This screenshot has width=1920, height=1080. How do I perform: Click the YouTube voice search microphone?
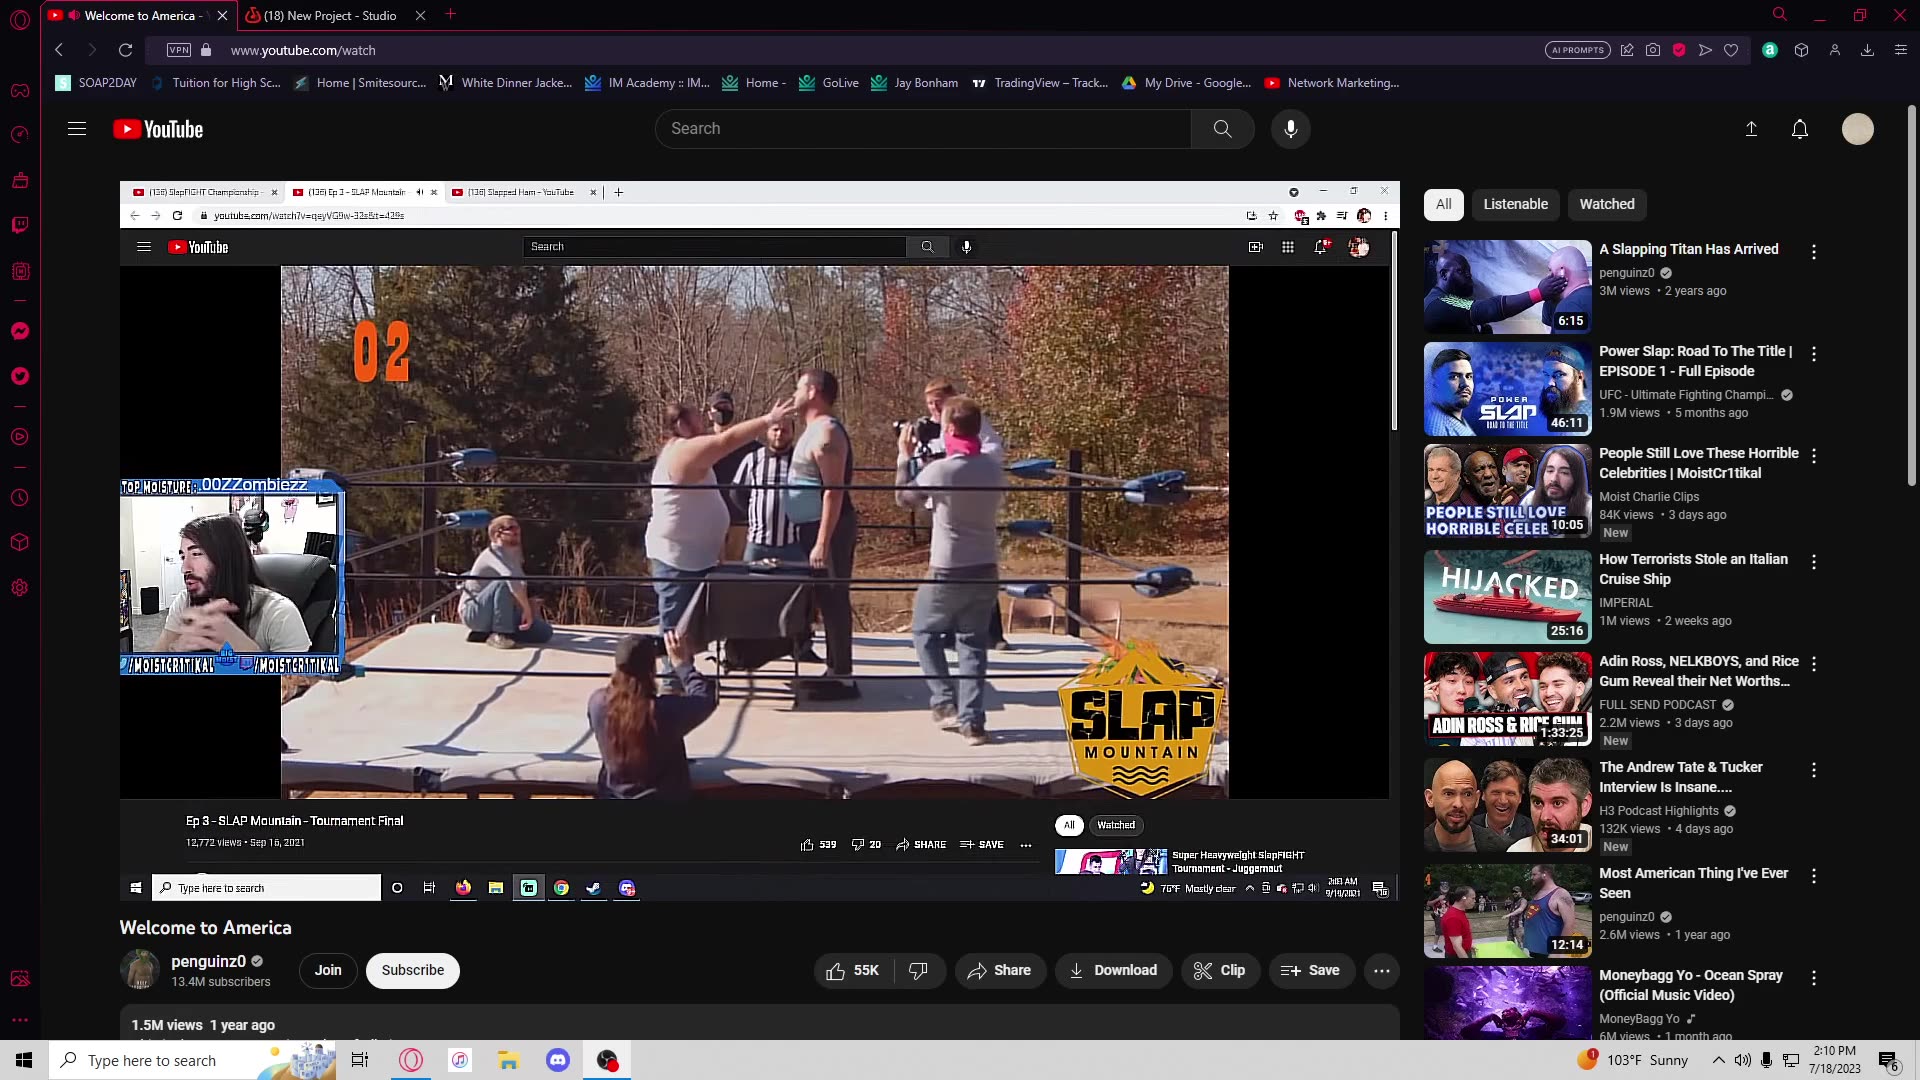[1290, 129]
